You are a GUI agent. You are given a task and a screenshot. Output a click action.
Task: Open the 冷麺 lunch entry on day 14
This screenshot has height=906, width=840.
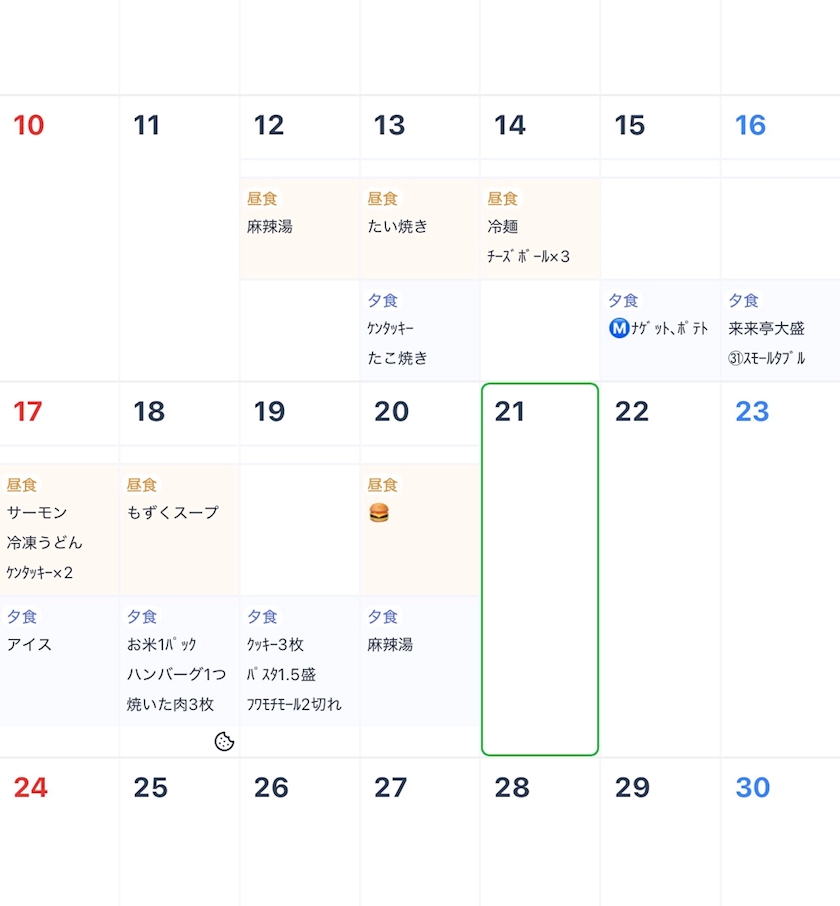[503, 226]
